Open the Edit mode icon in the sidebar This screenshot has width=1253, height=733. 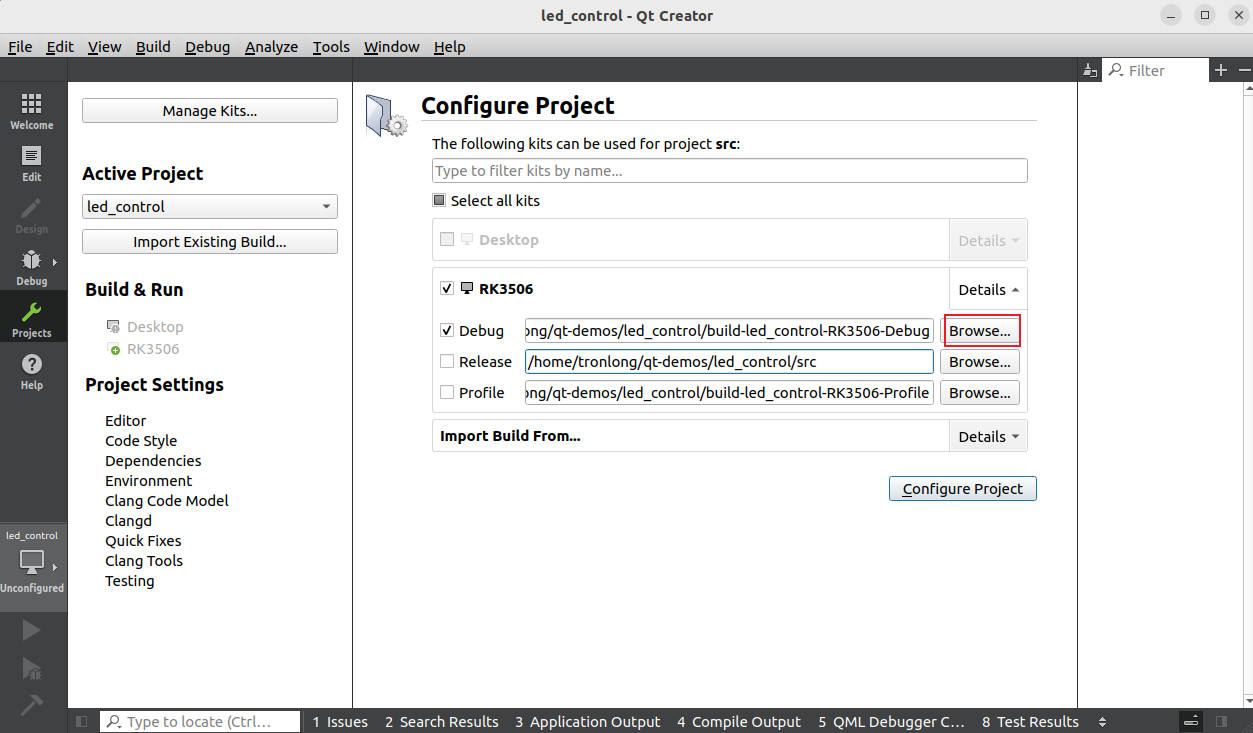[x=32, y=163]
